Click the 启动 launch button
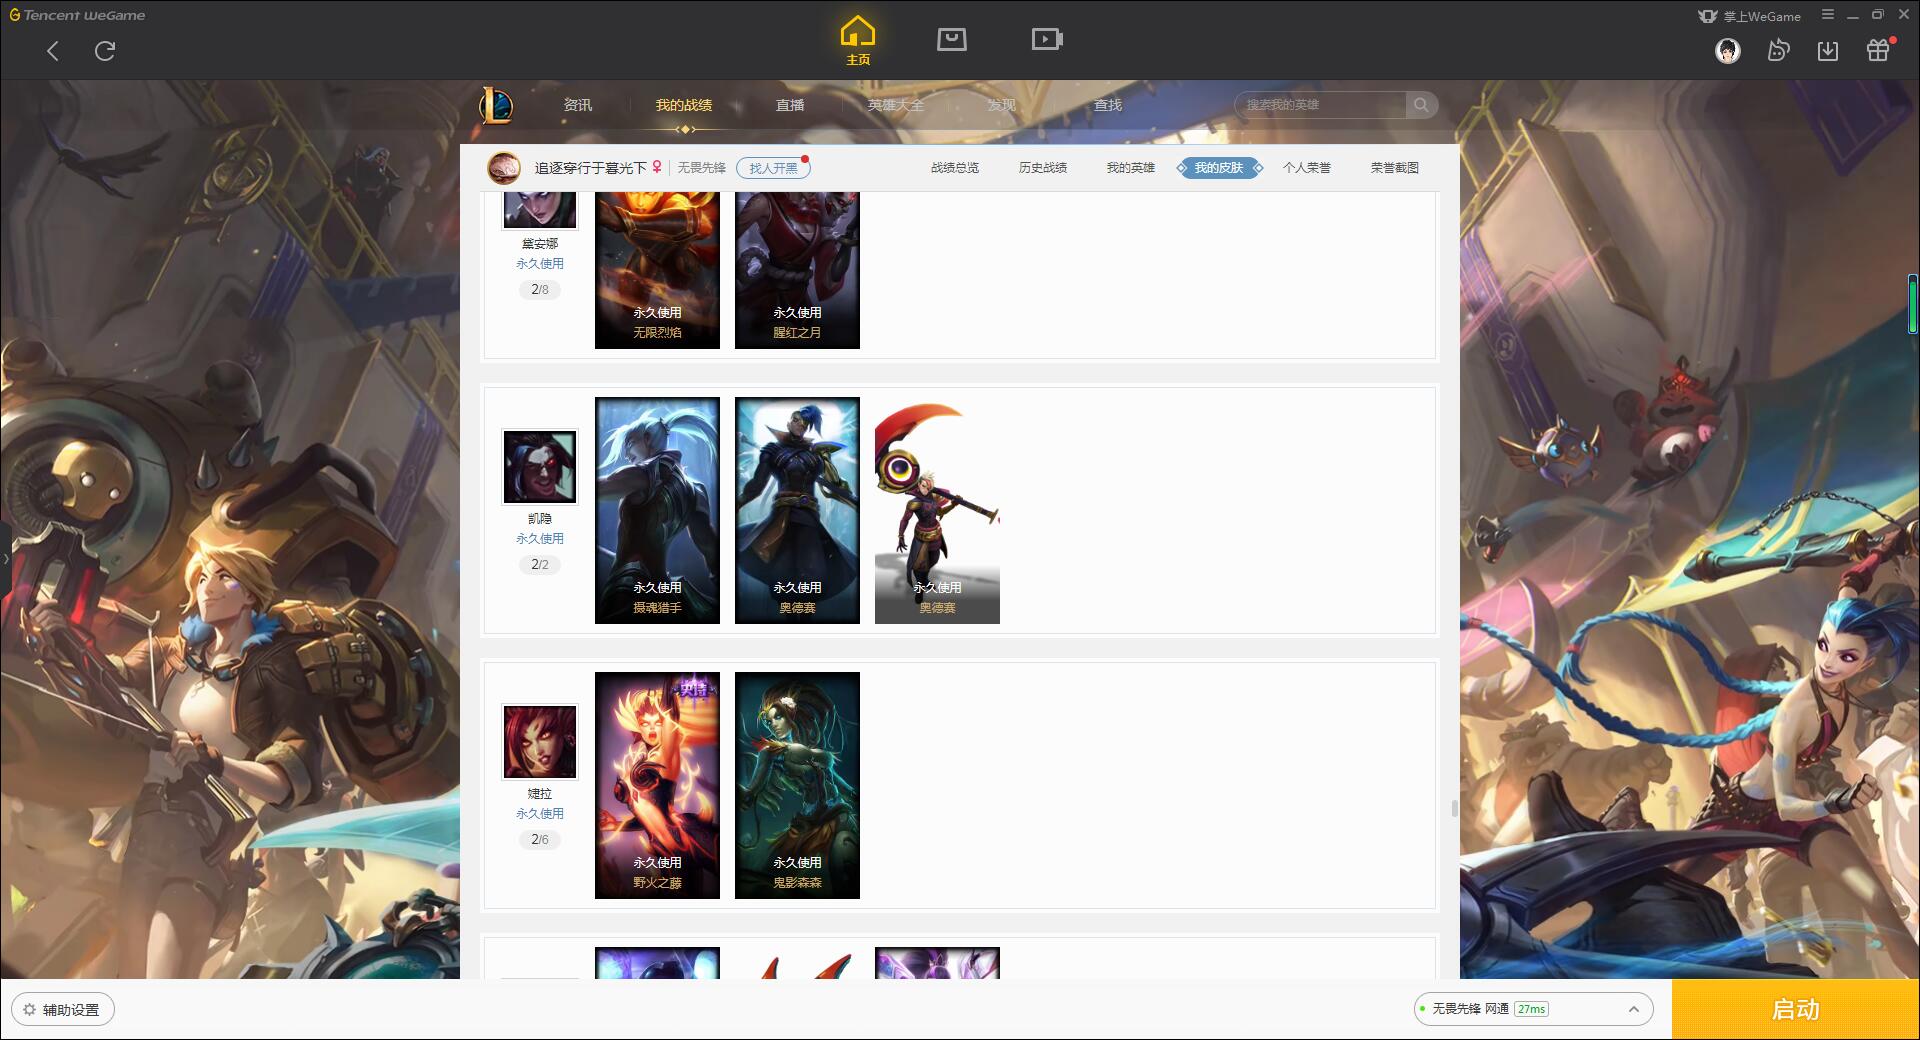The image size is (1920, 1040). (x=1795, y=1010)
